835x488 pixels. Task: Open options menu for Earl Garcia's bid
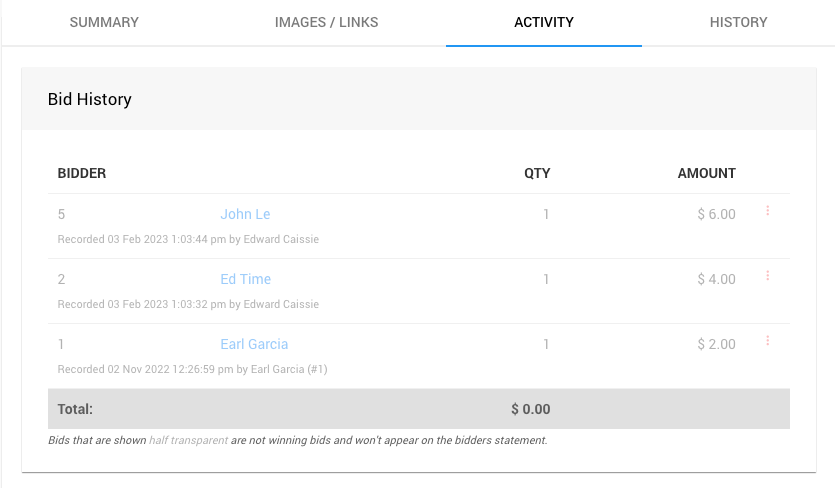[768, 341]
